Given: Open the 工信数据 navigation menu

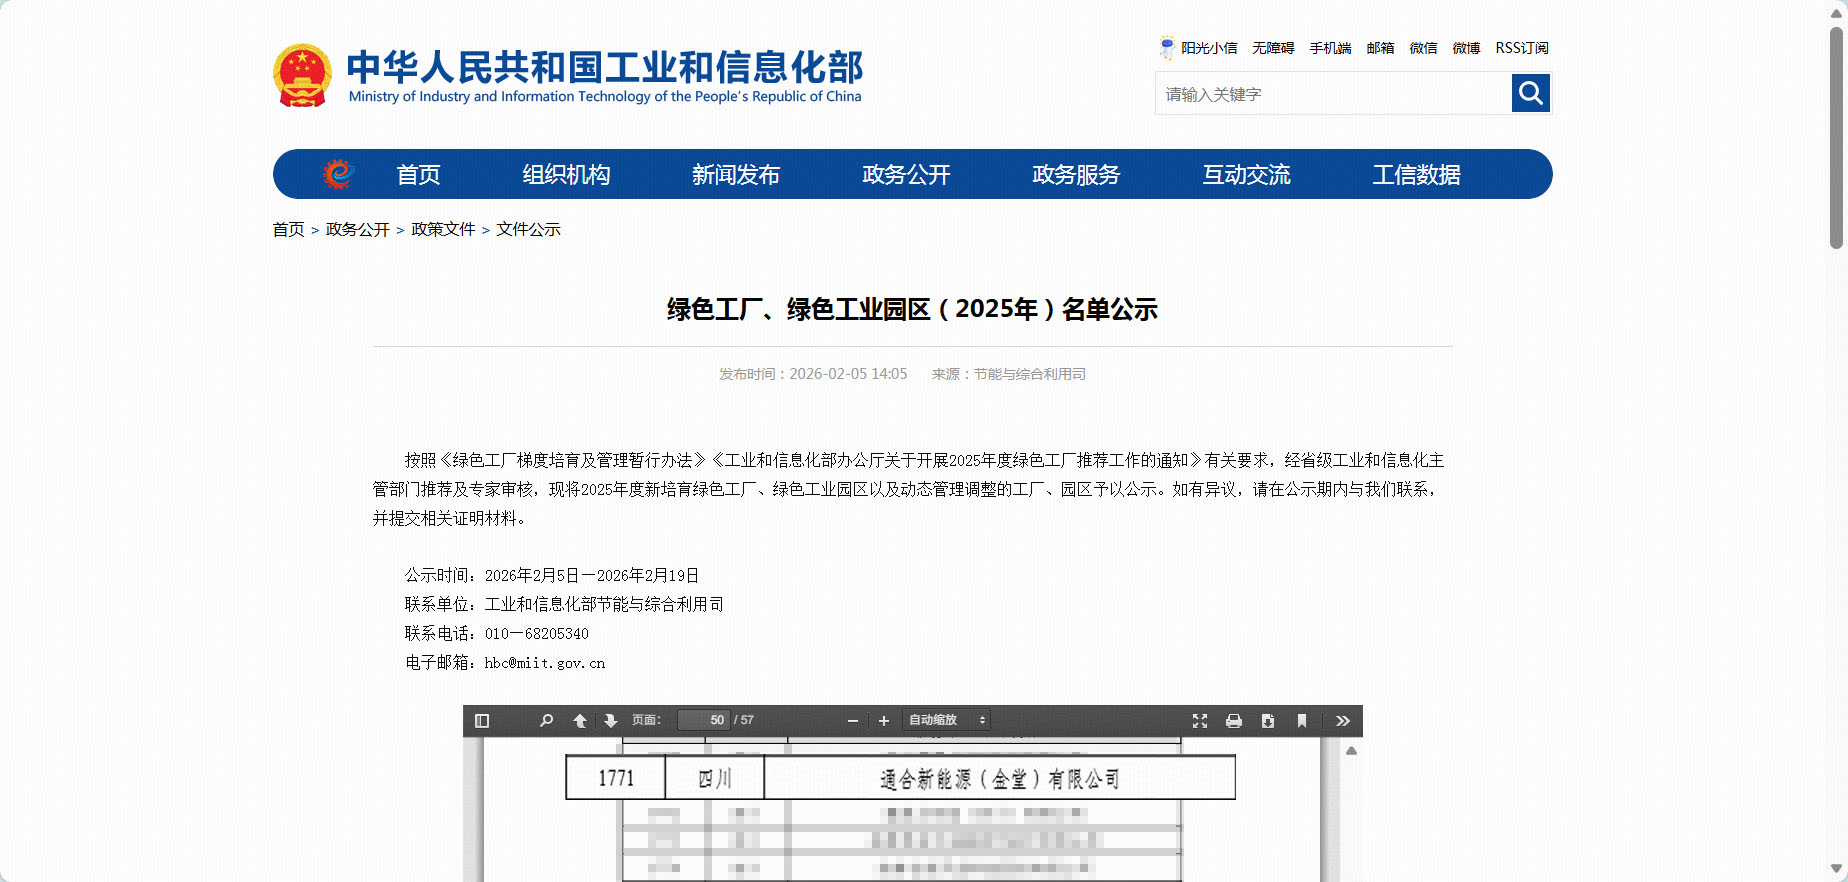Looking at the screenshot, I should [x=1416, y=175].
